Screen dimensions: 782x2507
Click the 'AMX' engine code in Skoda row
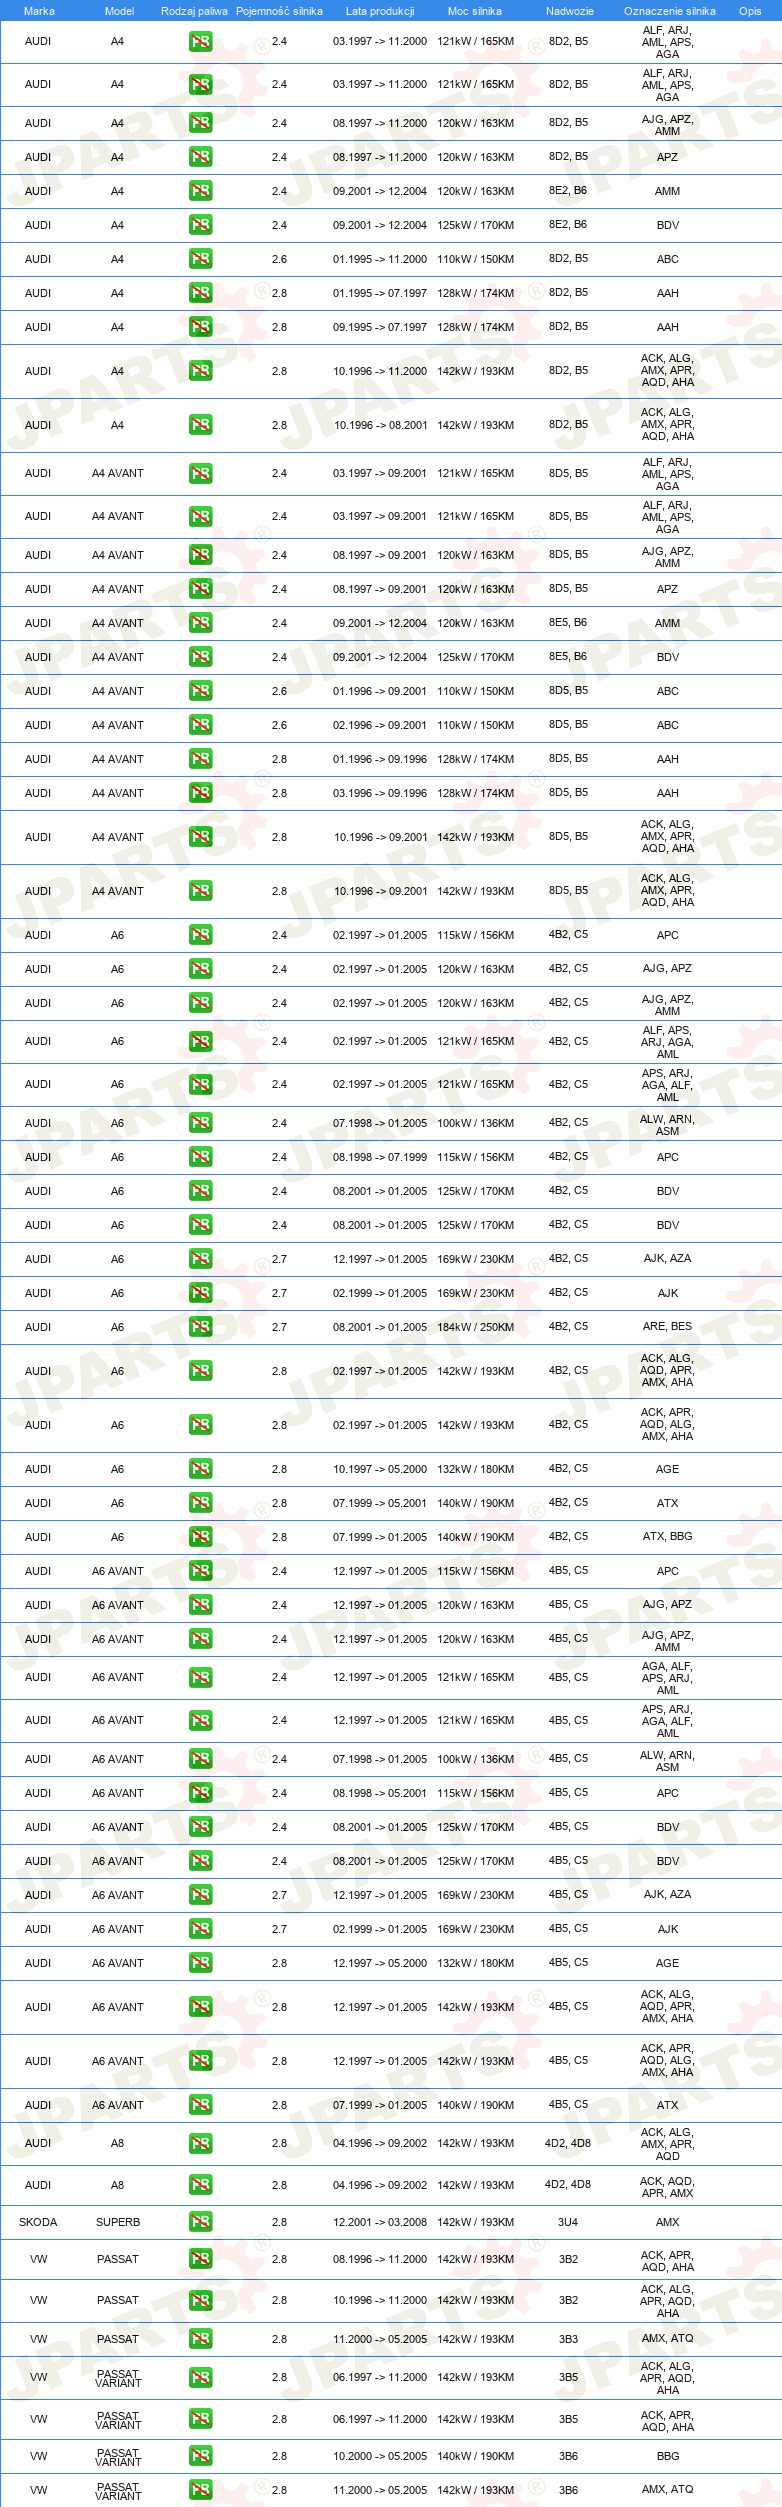[668, 2222]
